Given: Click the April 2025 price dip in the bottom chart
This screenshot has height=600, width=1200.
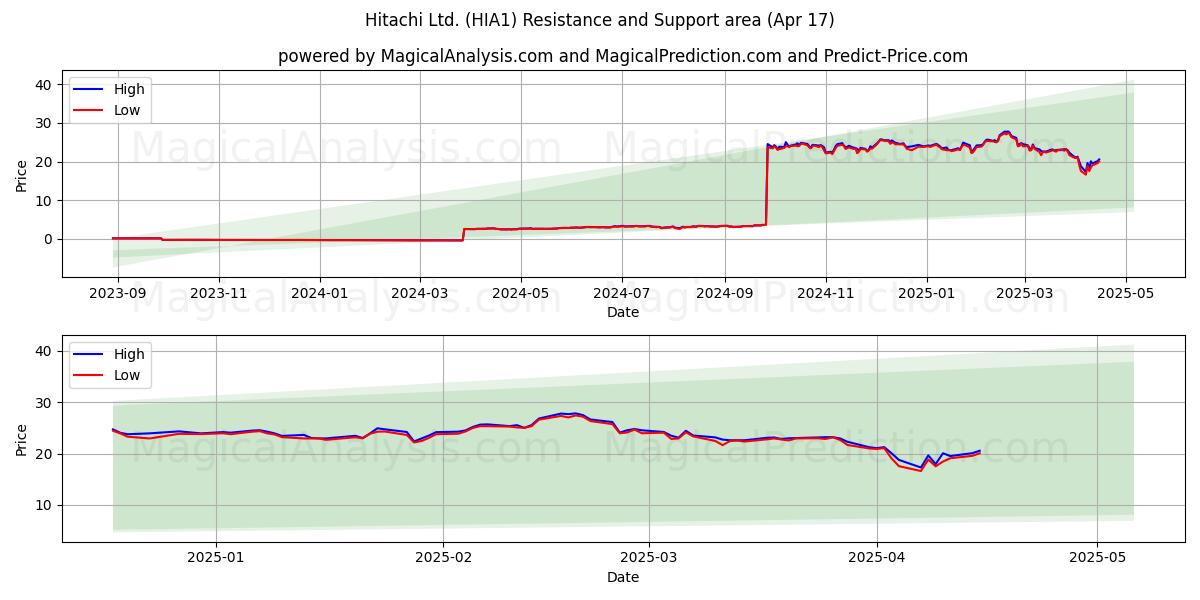Looking at the screenshot, I should point(921,468).
